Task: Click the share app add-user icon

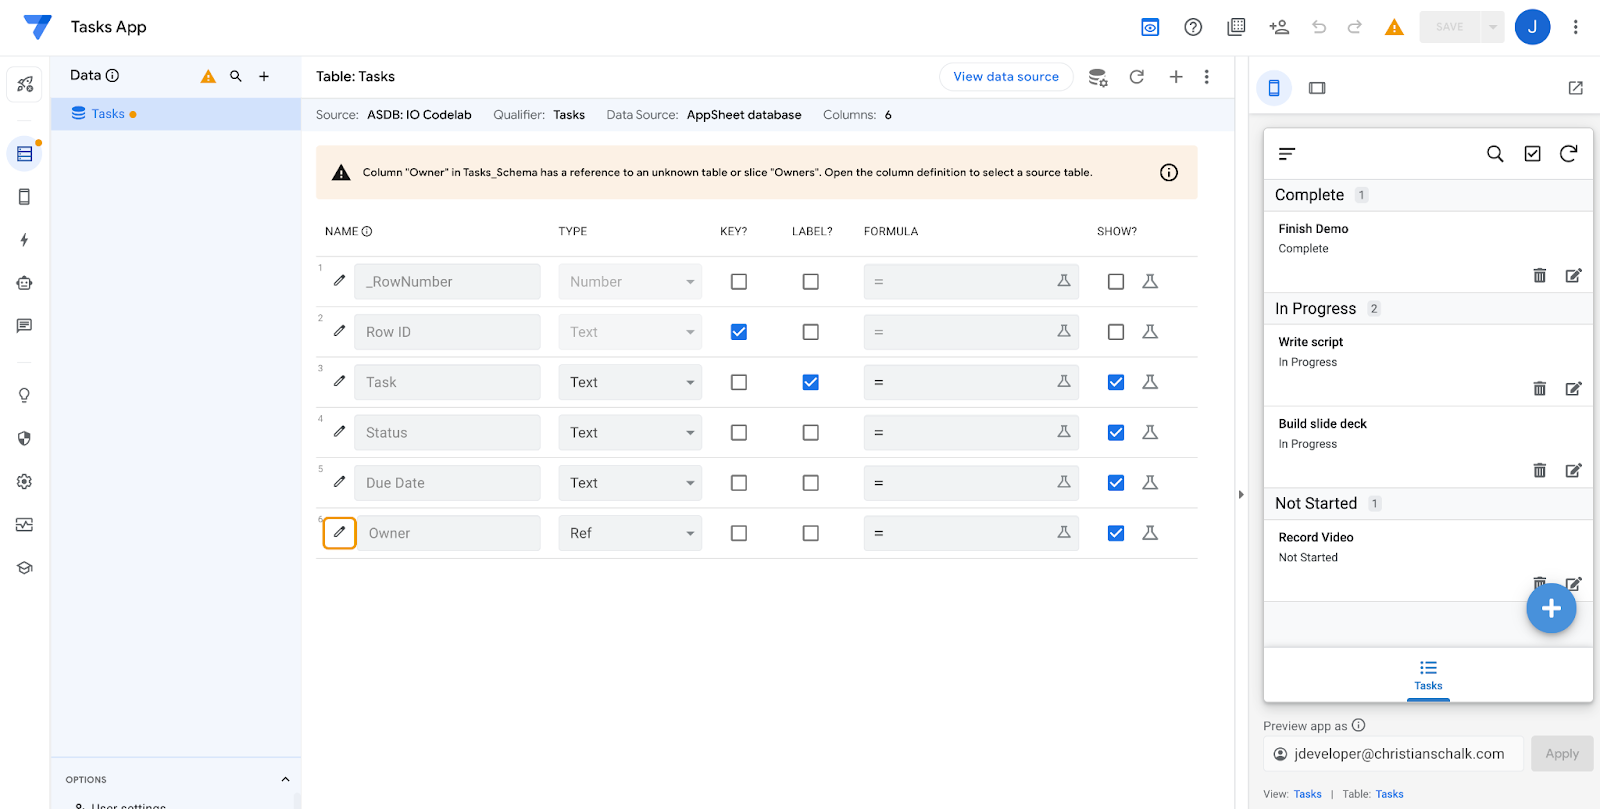Action: tap(1278, 27)
